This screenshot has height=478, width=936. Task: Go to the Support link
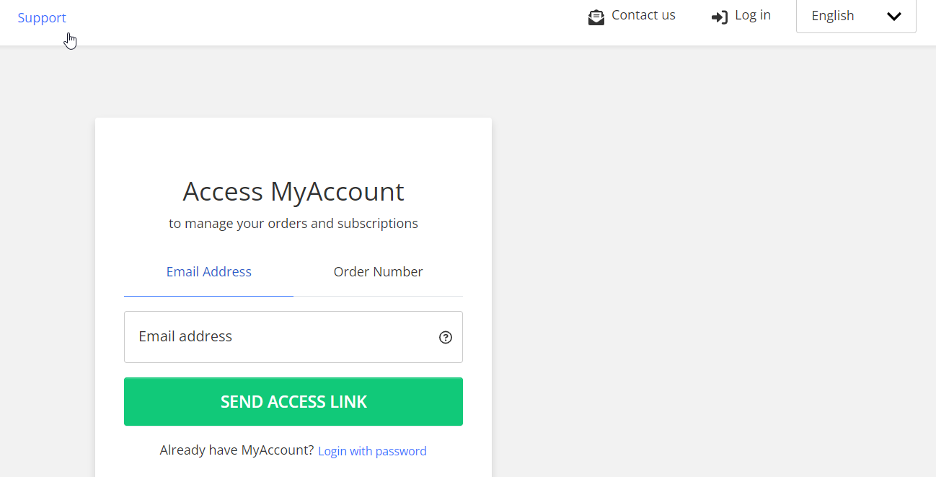(42, 18)
